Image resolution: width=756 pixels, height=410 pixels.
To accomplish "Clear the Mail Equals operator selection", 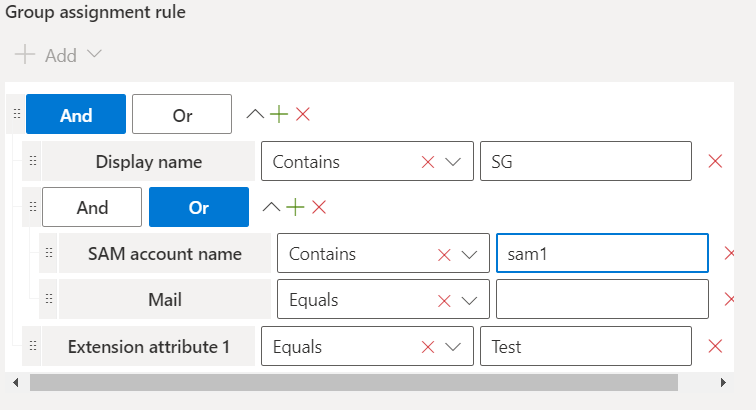I will click(444, 300).
